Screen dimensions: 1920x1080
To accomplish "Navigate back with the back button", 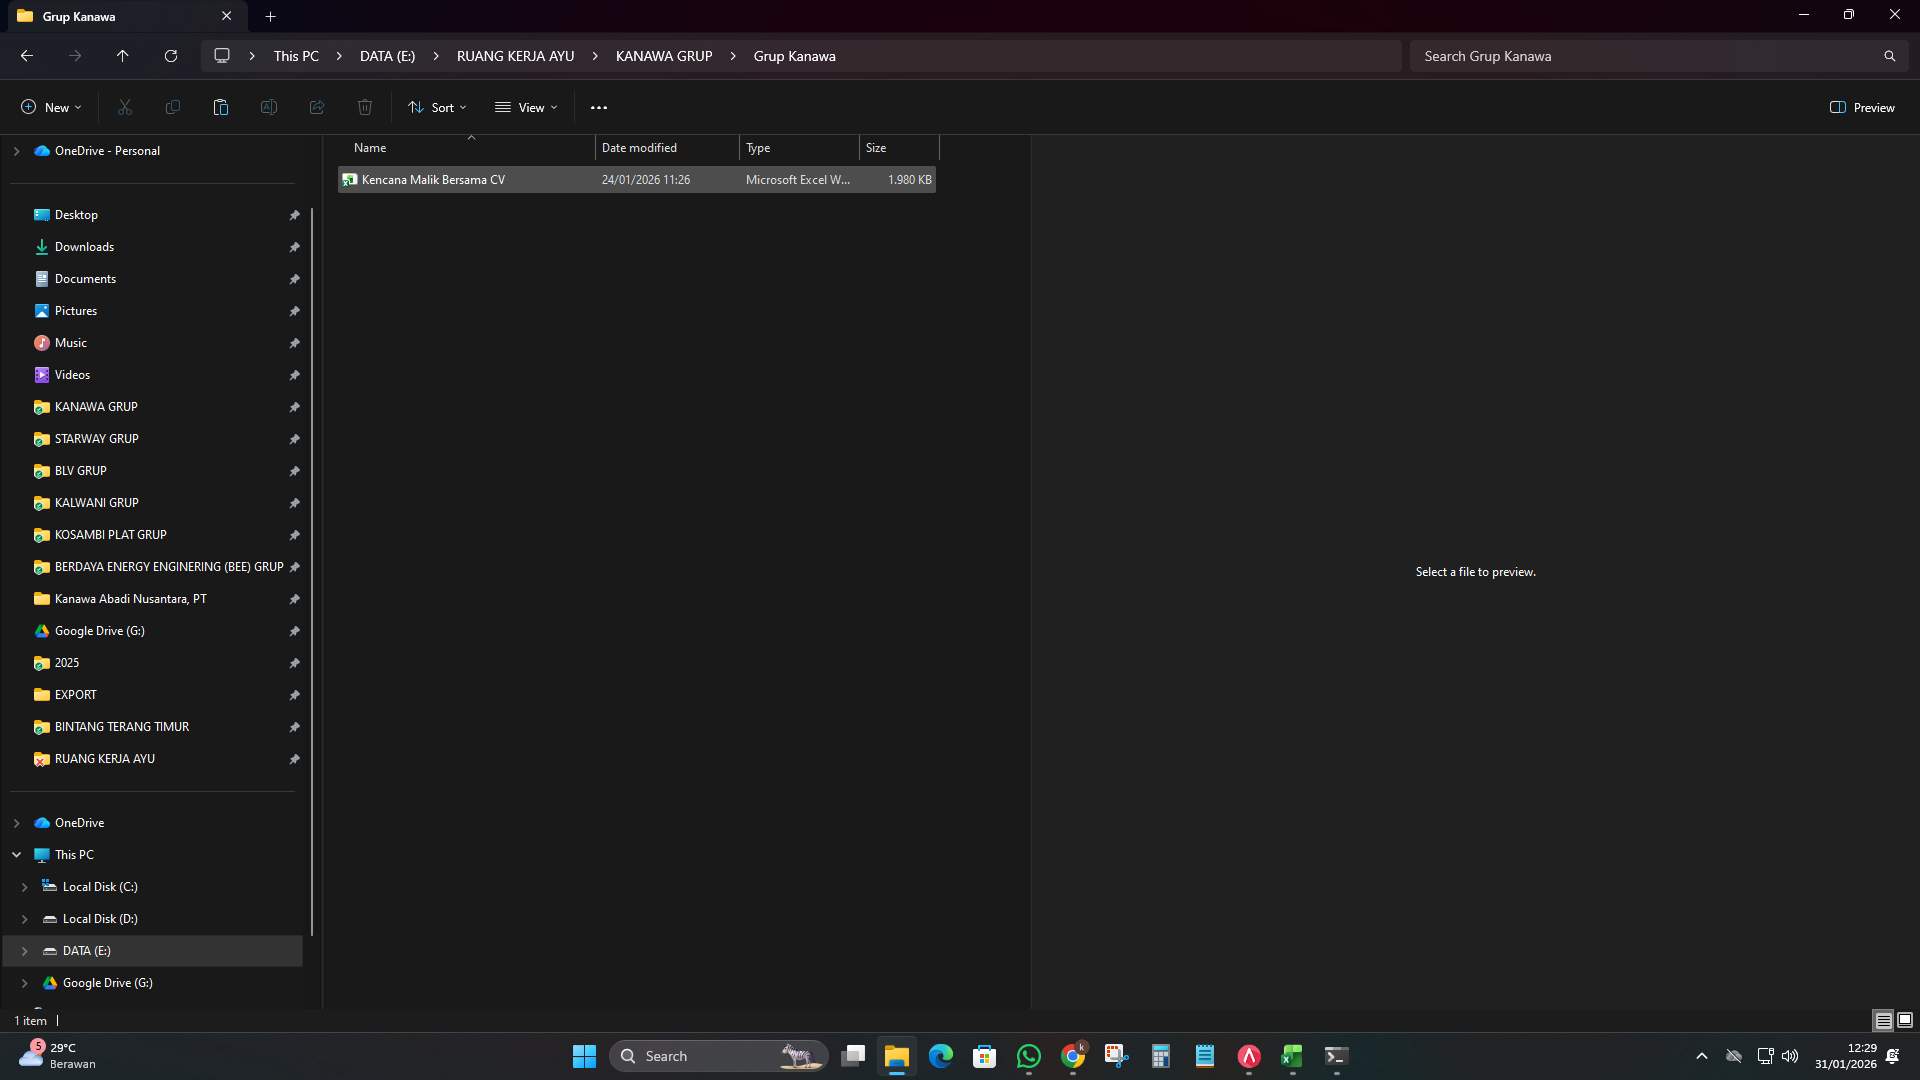I will tap(26, 56).
